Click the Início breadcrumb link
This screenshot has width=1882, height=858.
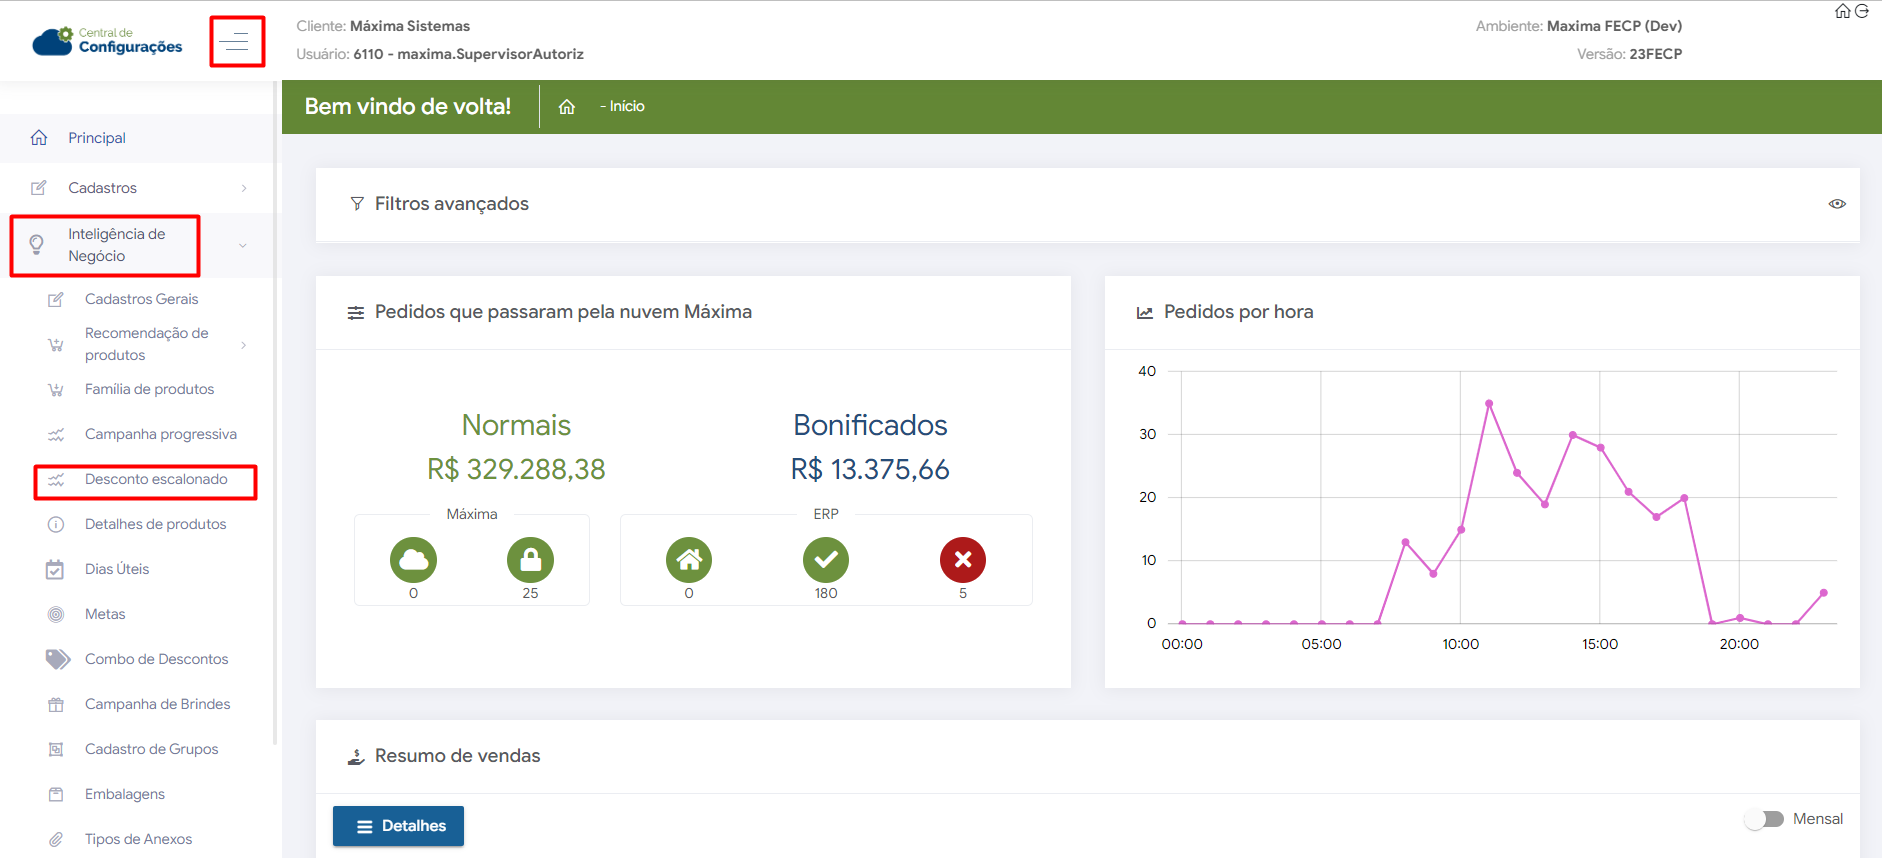pos(627,107)
